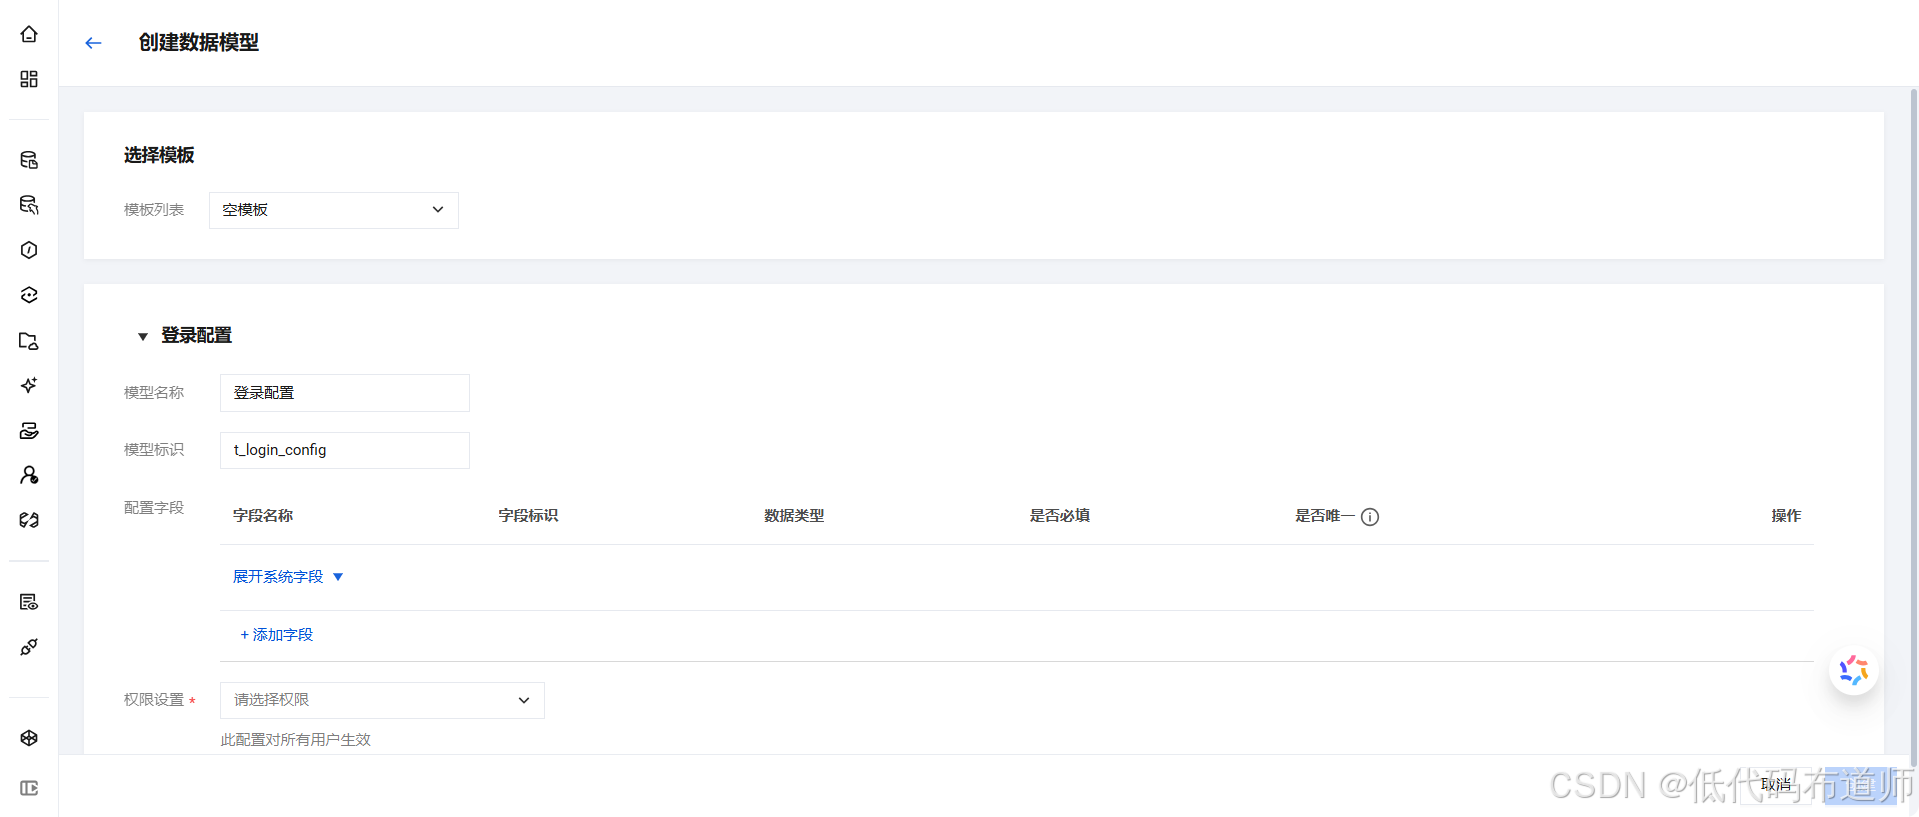The height and width of the screenshot is (817, 1919).
Task: Go to the home icon in sidebar
Action: coord(29,34)
